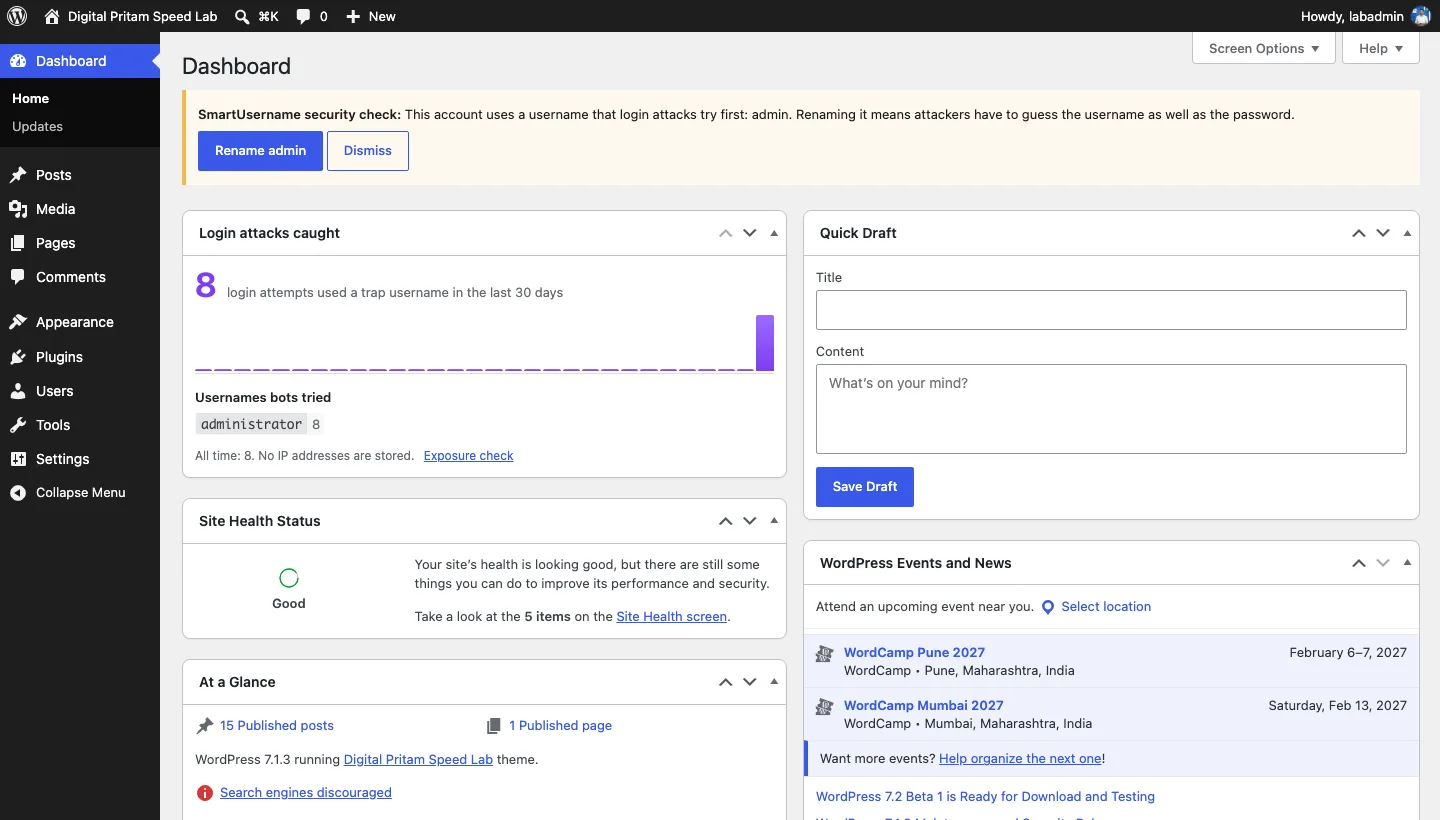The height and width of the screenshot is (820, 1440).
Task: Click the Appearance paintbrush icon
Action: (x=18, y=322)
